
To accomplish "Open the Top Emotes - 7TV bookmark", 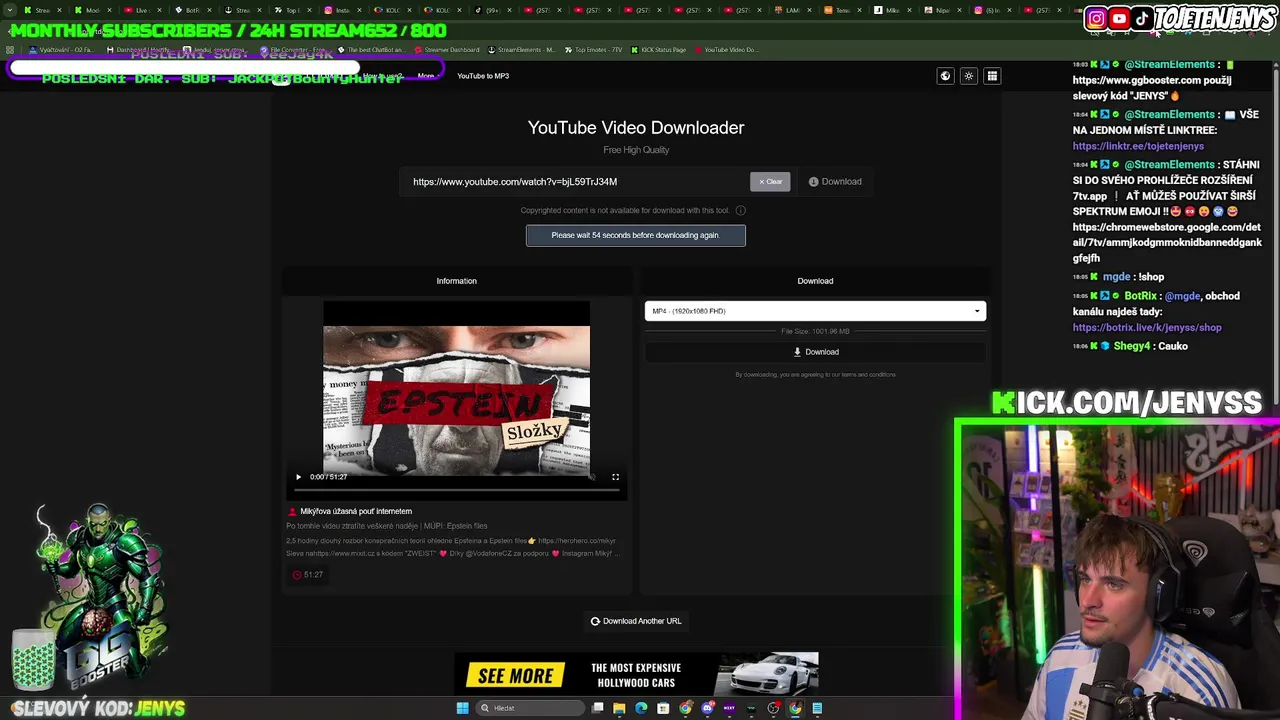I will point(593,50).
